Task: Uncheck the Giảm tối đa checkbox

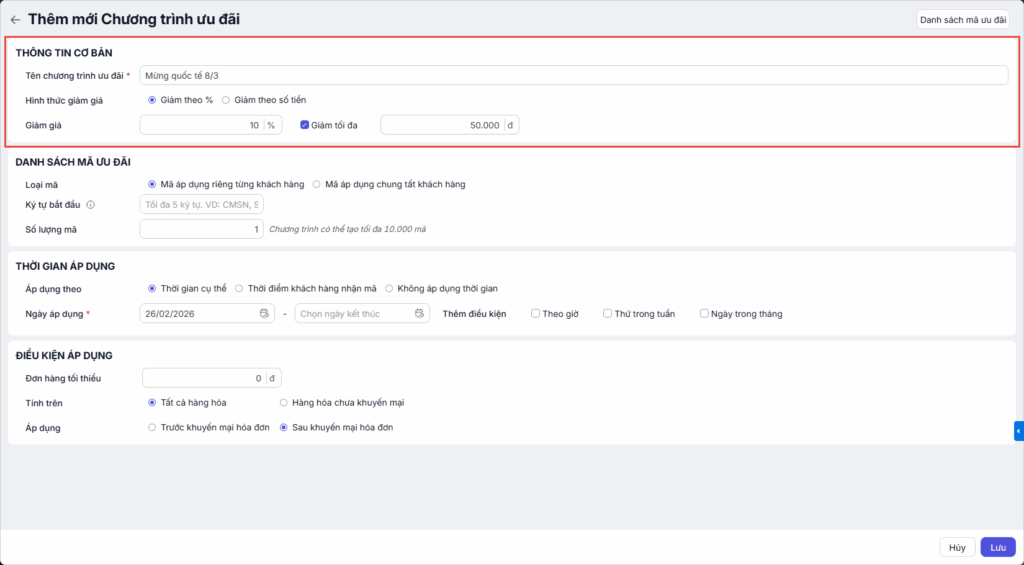Action: pyautogui.click(x=305, y=125)
